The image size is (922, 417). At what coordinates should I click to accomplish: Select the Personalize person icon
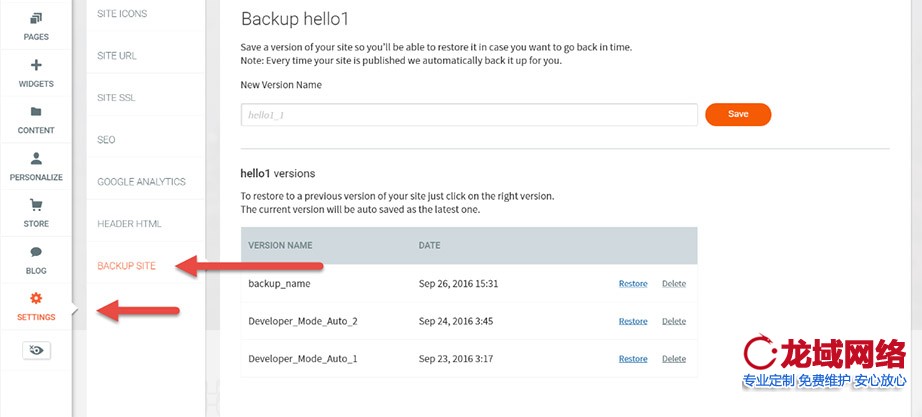click(36, 158)
